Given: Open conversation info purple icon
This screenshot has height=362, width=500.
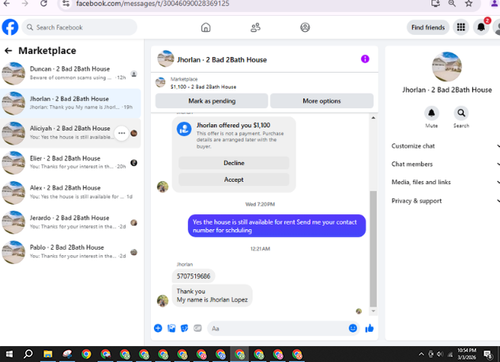Looking at the screenshot, I should [x=365, y=59].
